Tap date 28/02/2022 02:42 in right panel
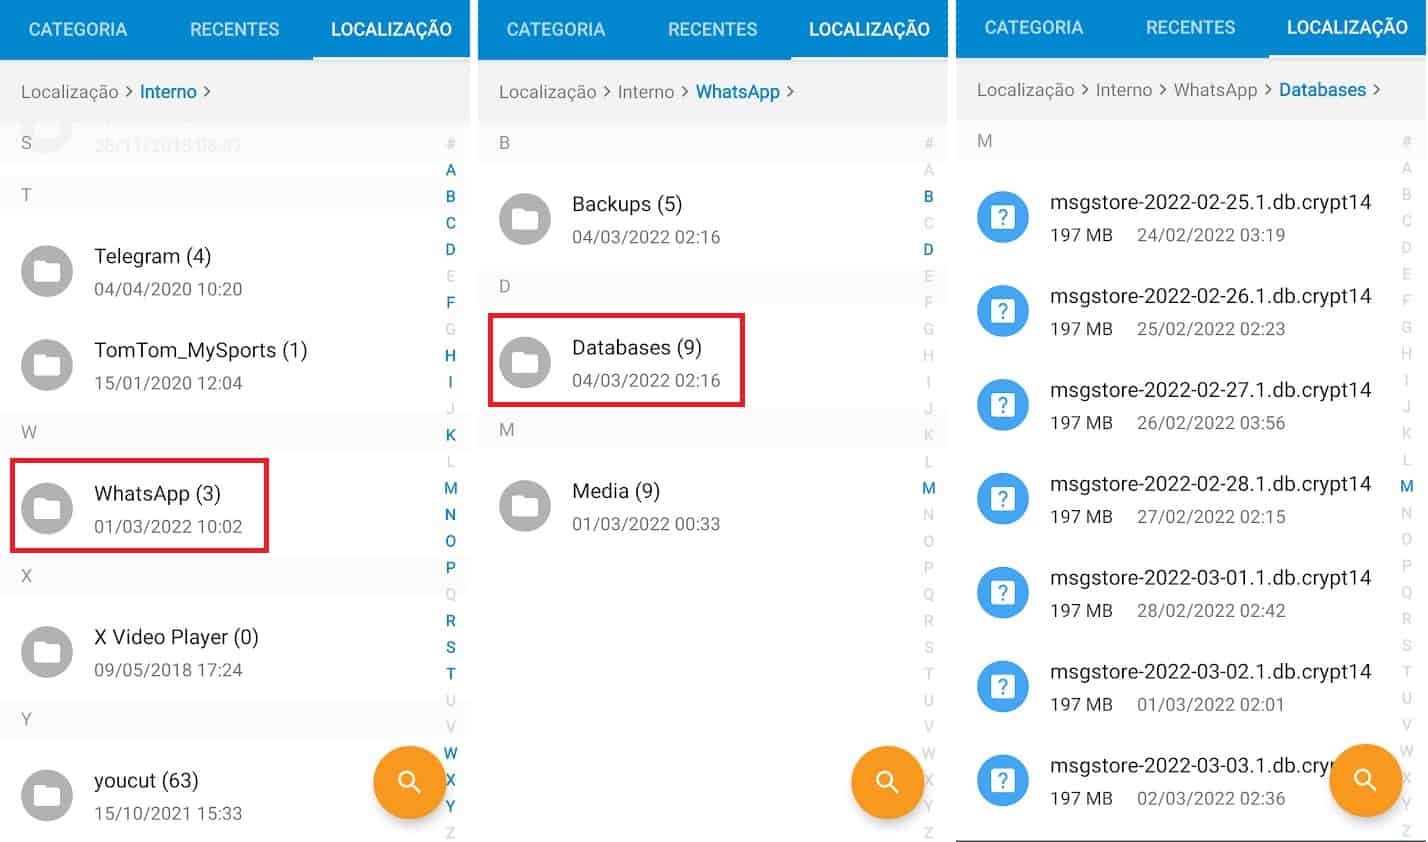 [1211, 611]
